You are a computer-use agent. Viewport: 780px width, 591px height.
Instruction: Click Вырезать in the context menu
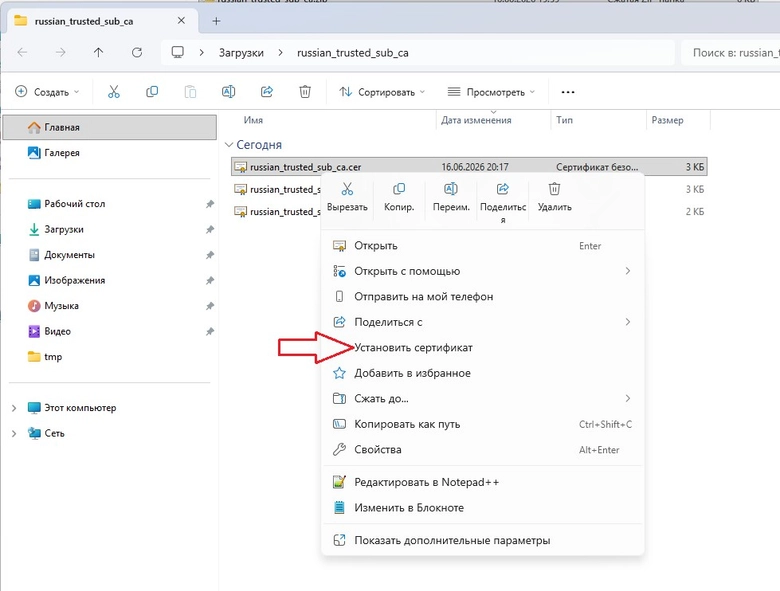tap(347, 197)
